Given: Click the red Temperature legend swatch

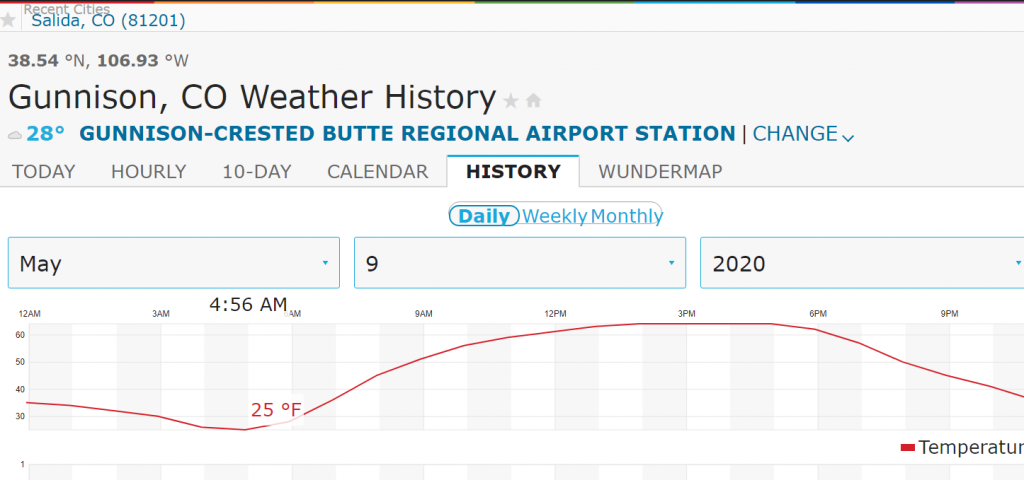Looking at the screenshot, I should [907, 447].
